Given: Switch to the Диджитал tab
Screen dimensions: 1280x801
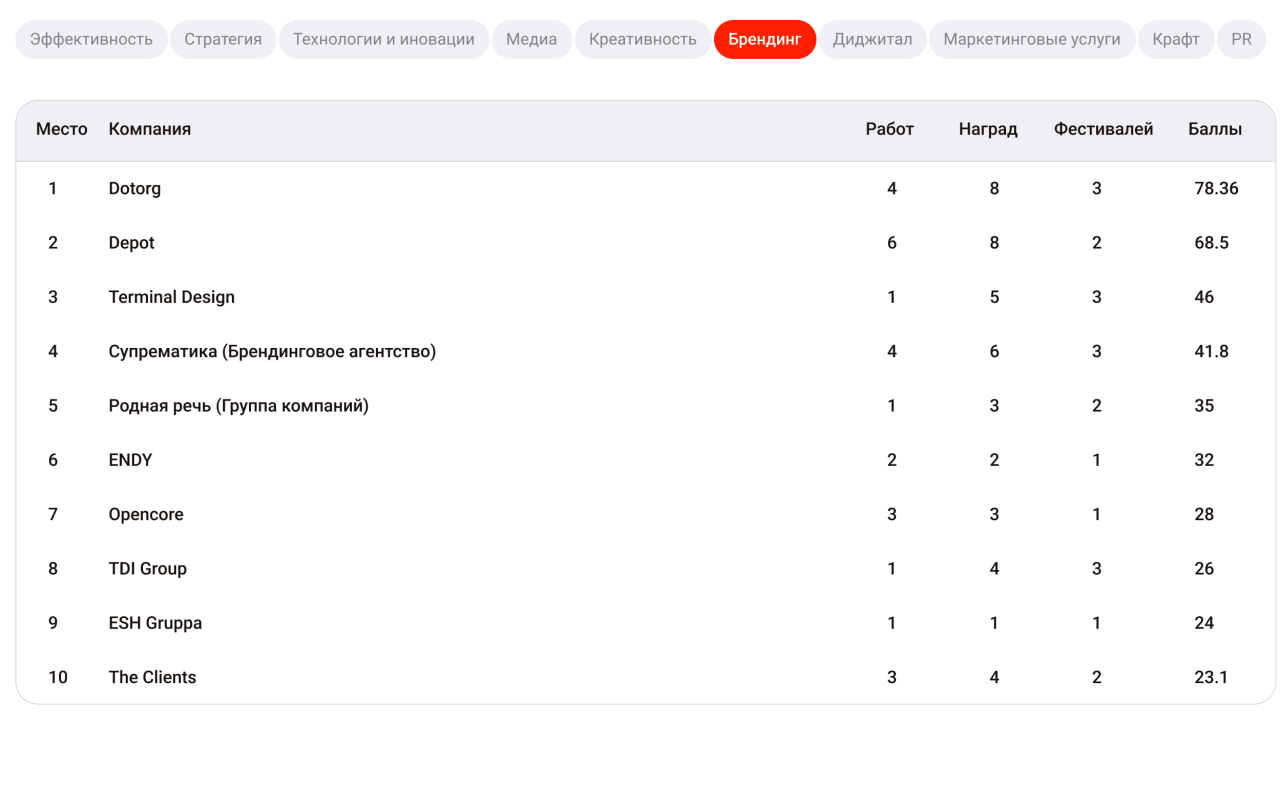Looking at the screenshot, I should 873,39.
